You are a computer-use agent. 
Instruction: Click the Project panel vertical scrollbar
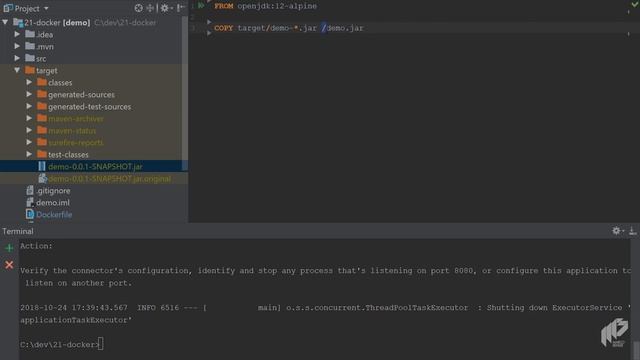[x=184, y=94]
